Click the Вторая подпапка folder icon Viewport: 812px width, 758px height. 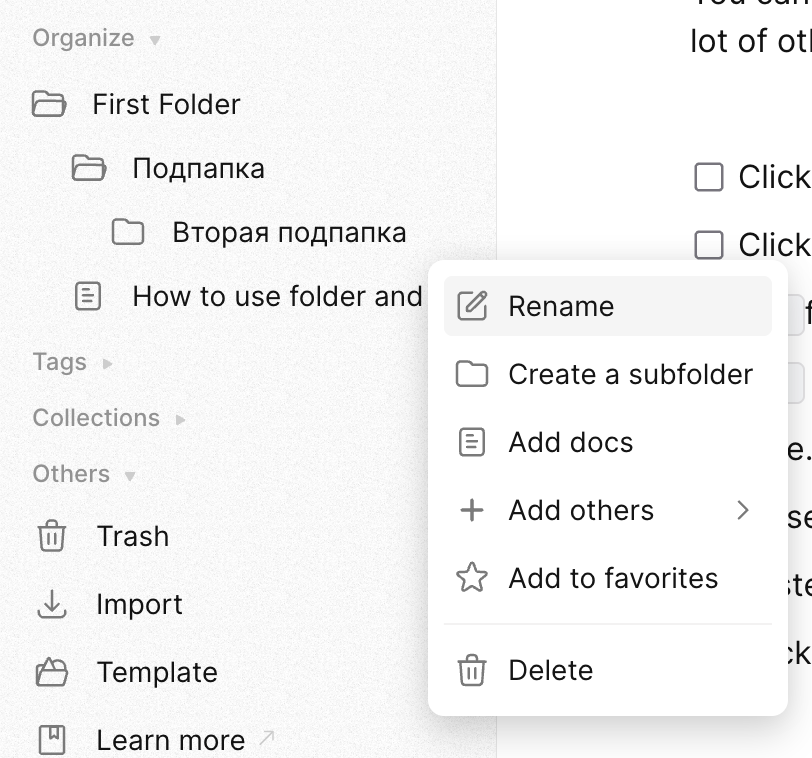[128, 232]
